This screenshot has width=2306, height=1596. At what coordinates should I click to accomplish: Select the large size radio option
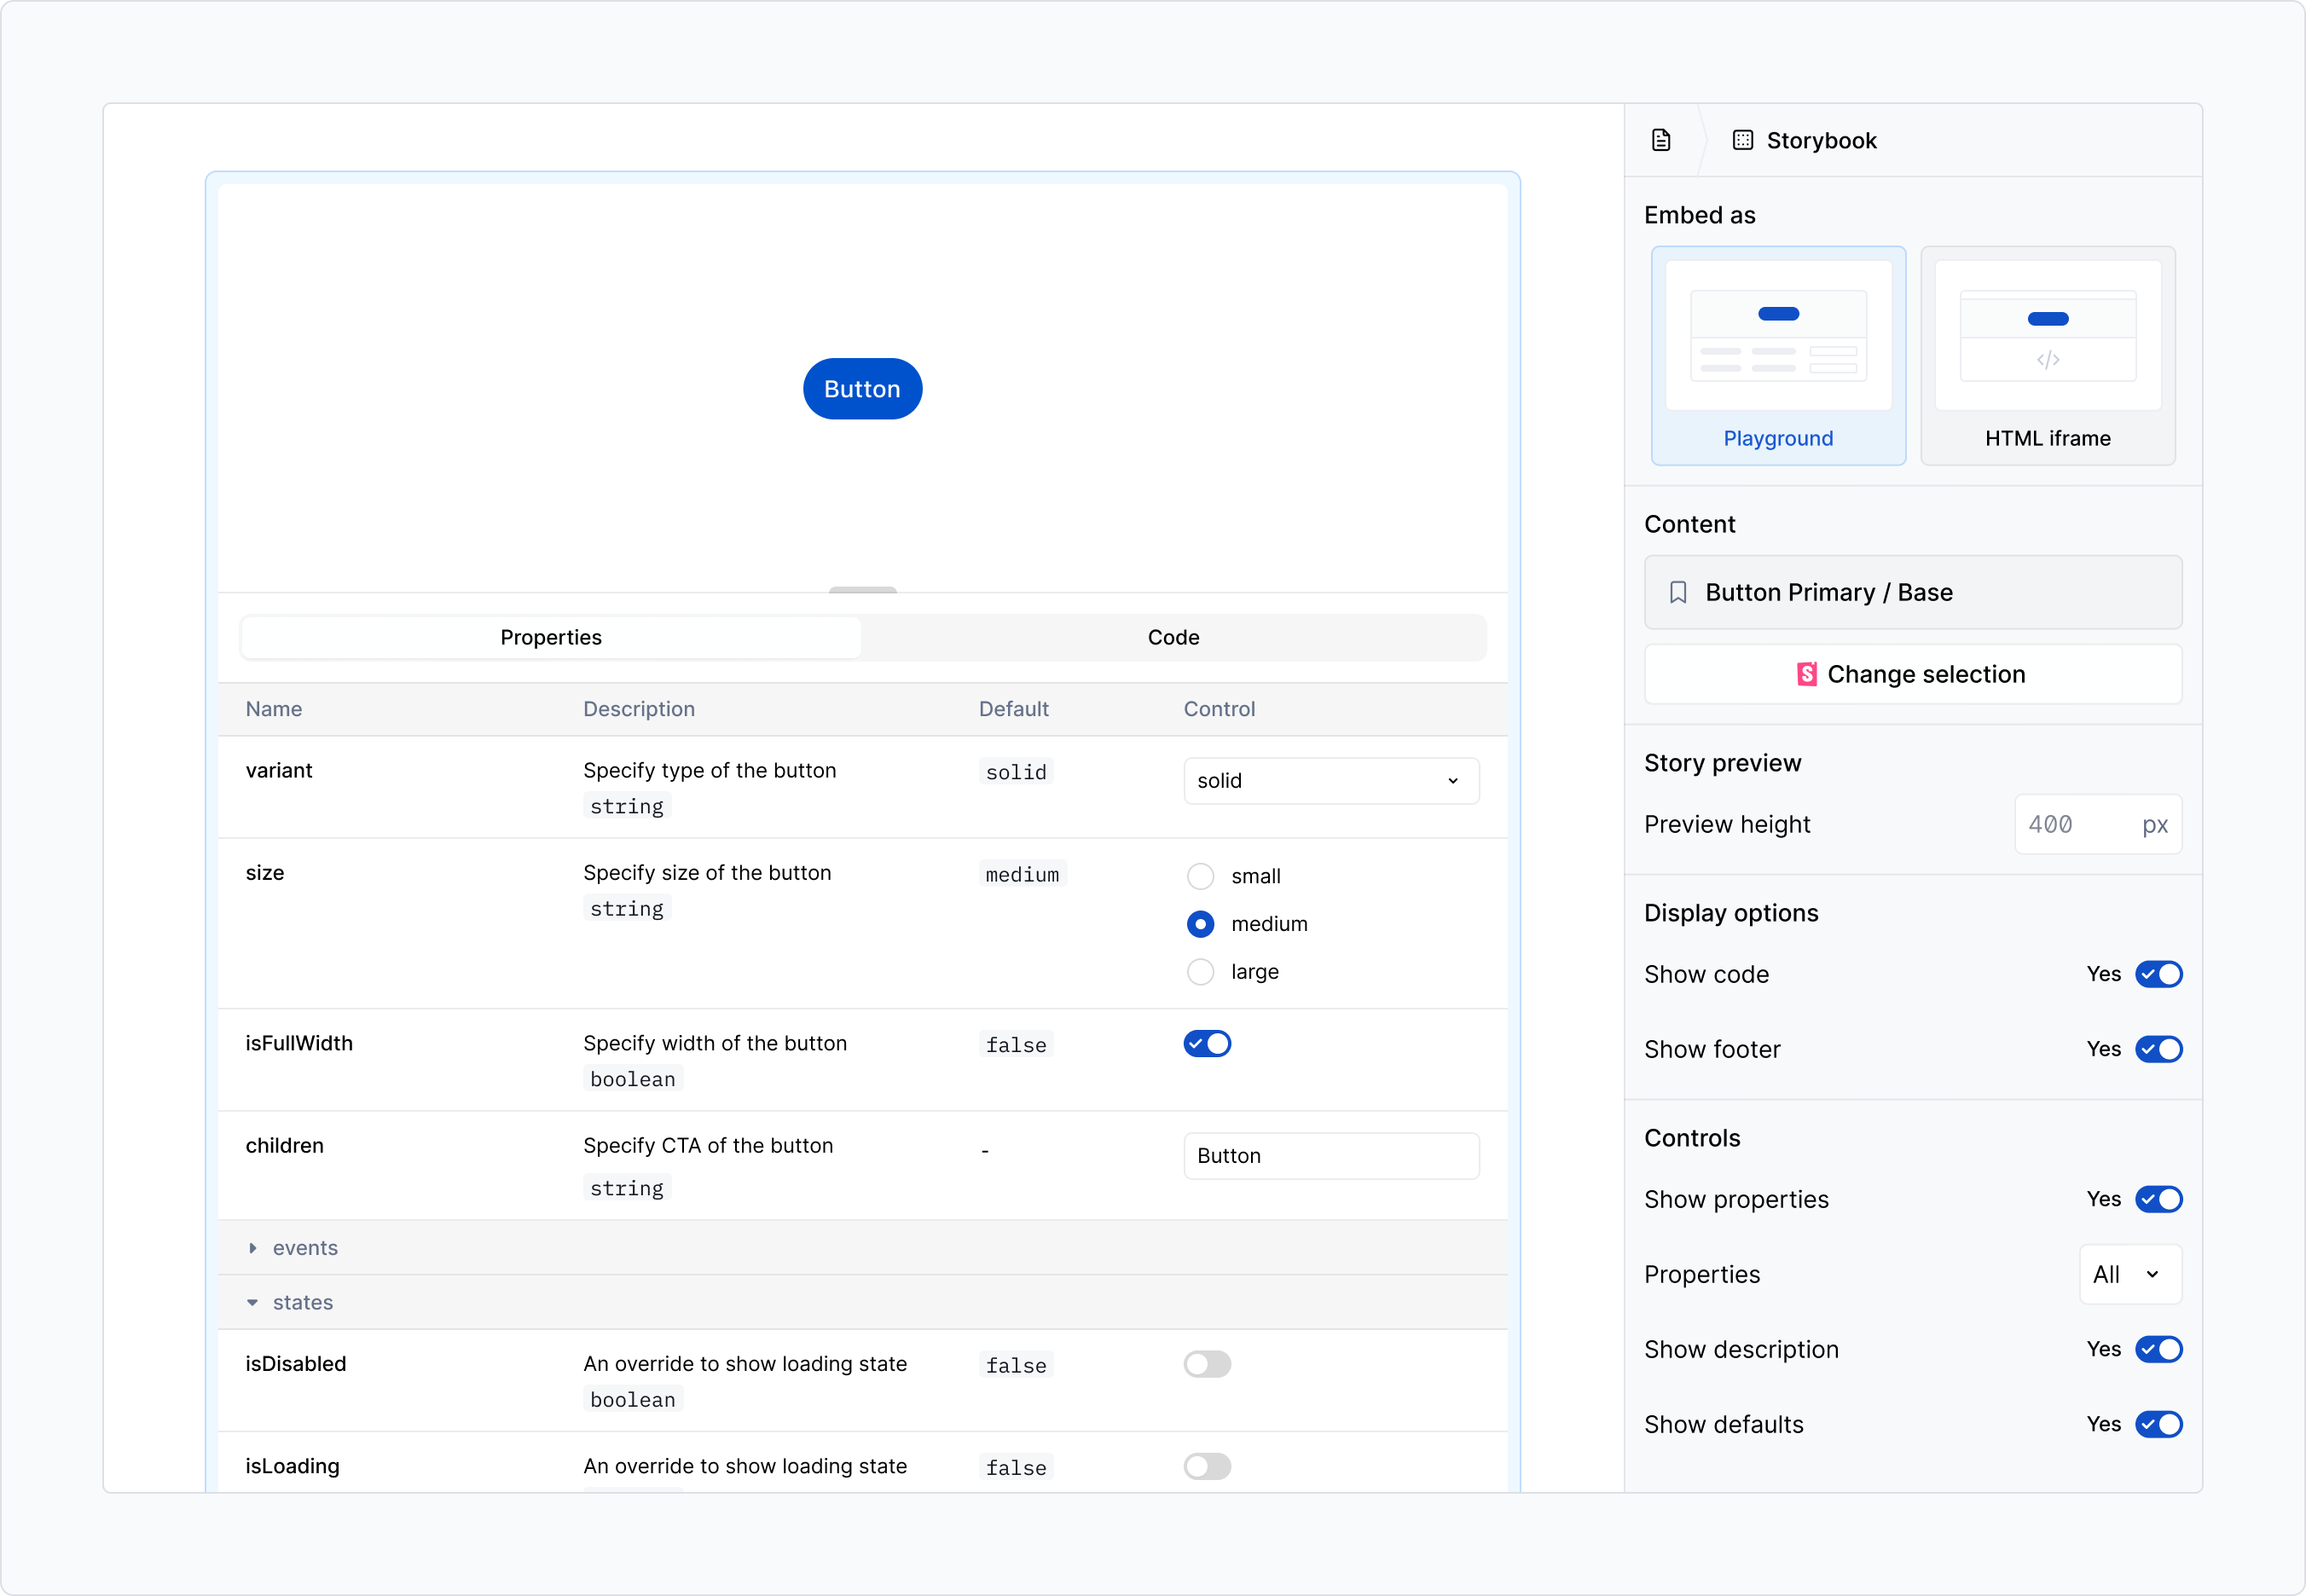pos(1200,972)
